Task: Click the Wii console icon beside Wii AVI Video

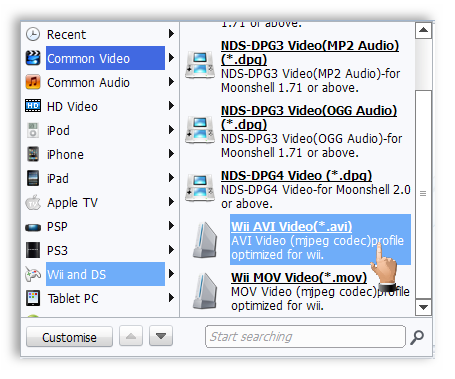Action: [205, 240]
